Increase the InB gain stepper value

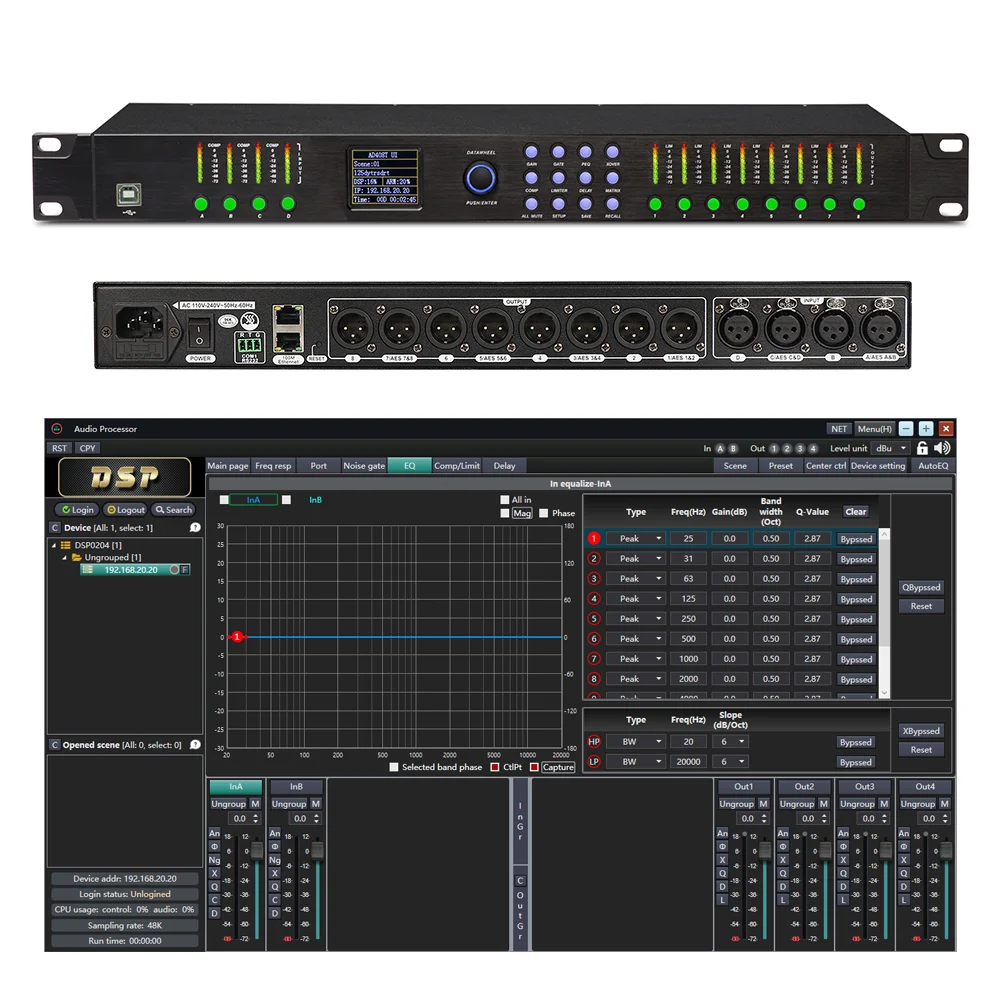(x=316, y=815)
